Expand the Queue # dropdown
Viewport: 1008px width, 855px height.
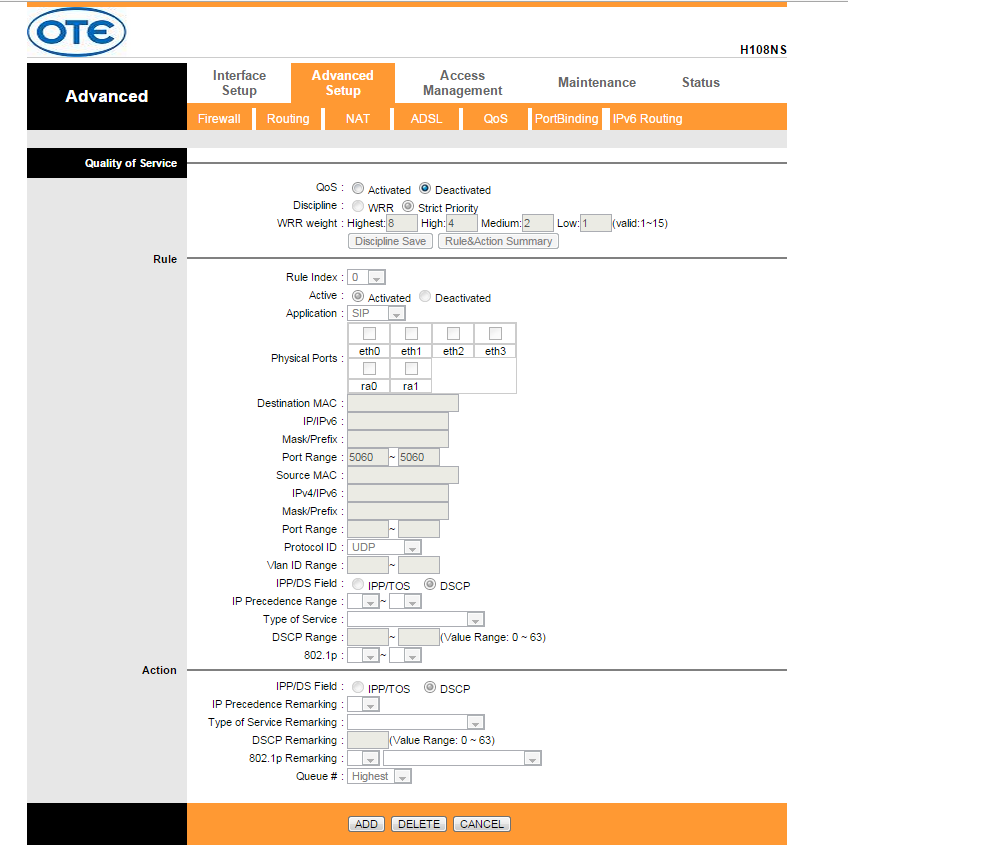[x=379, y=776]
